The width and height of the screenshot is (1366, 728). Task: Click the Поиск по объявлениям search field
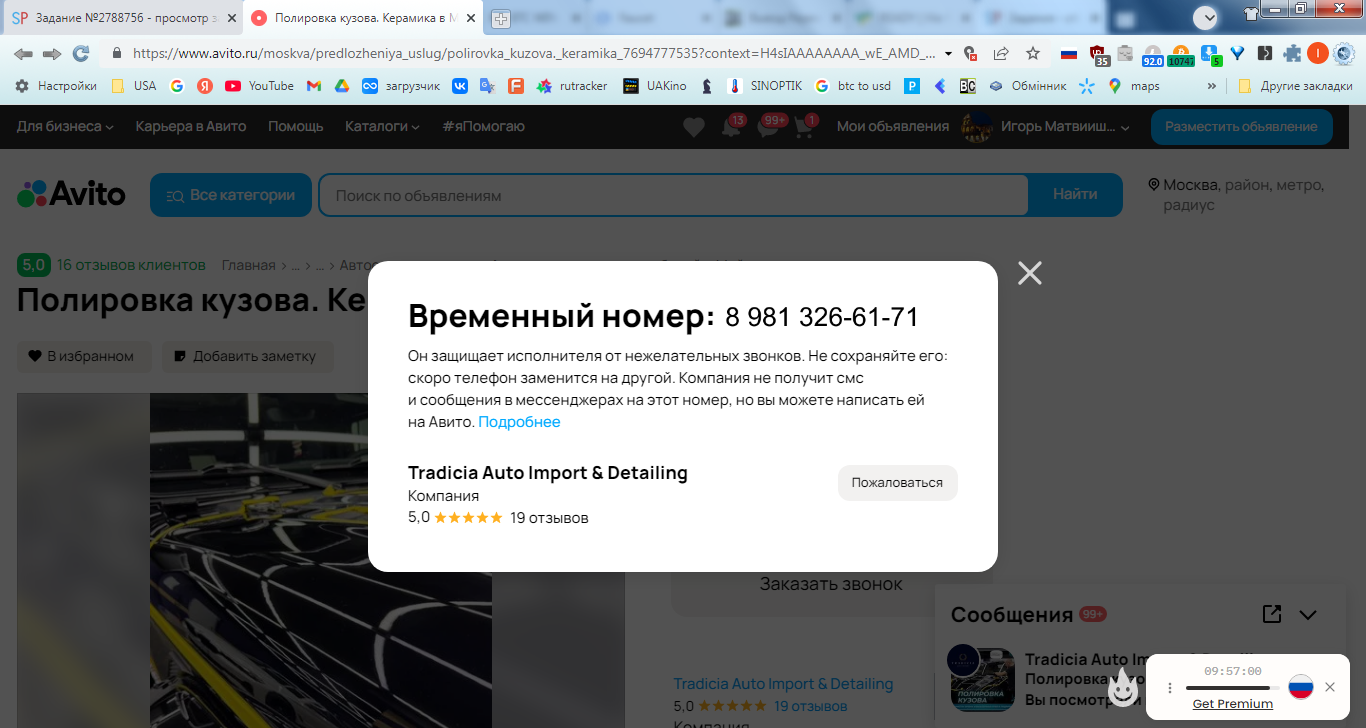pos(673,195)
